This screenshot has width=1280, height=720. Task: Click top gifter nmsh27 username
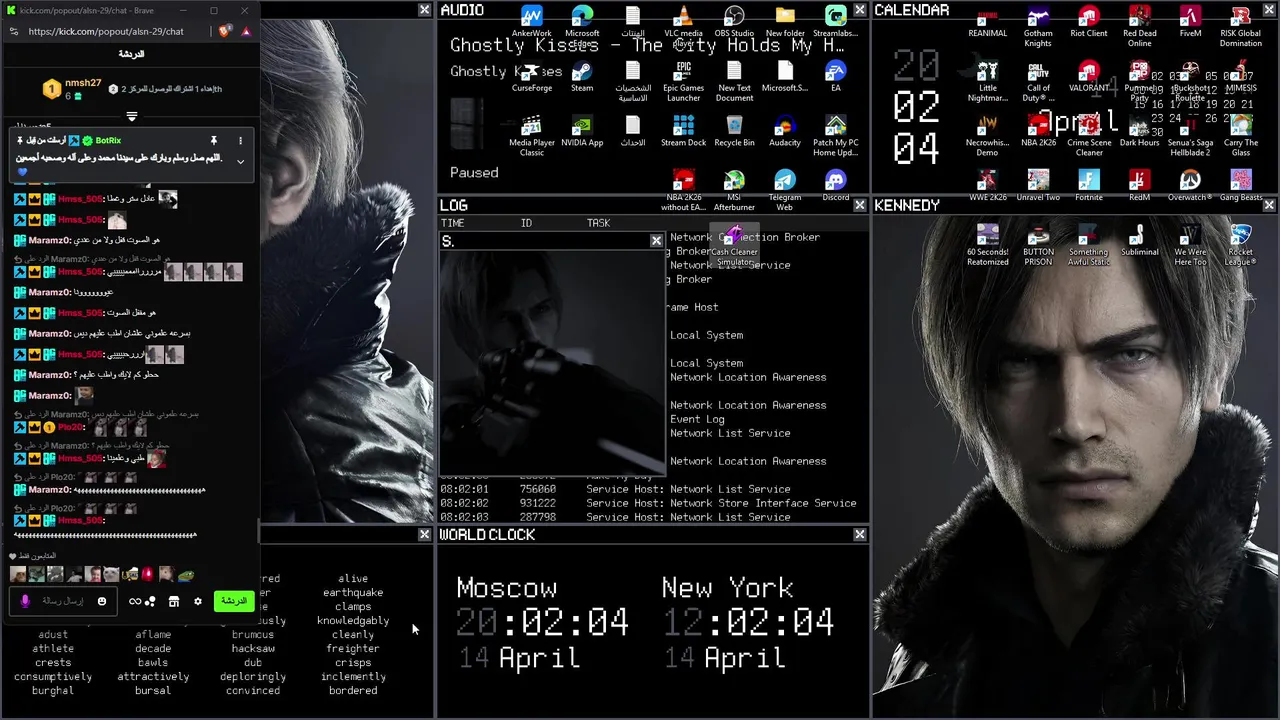point(83,83)
